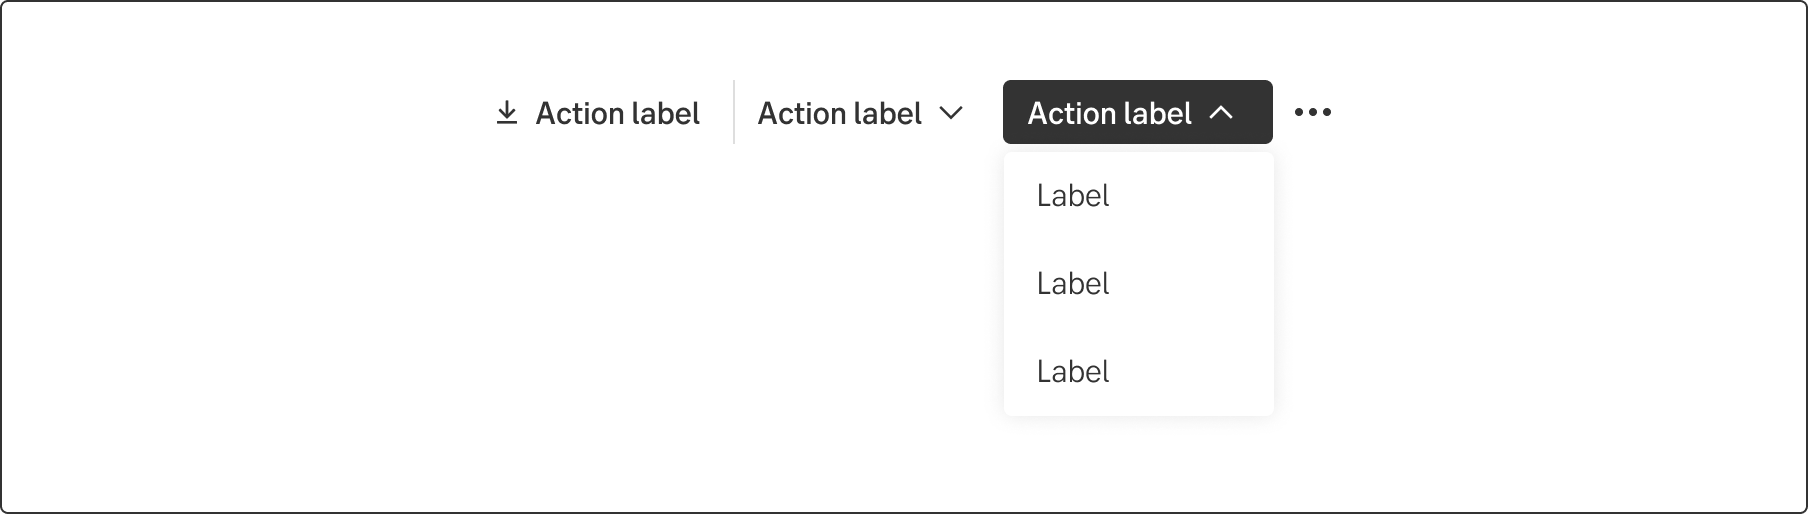Screen dimensions: 1808x514
Task: Click the downward chevron icon
Action: point(951,113)
